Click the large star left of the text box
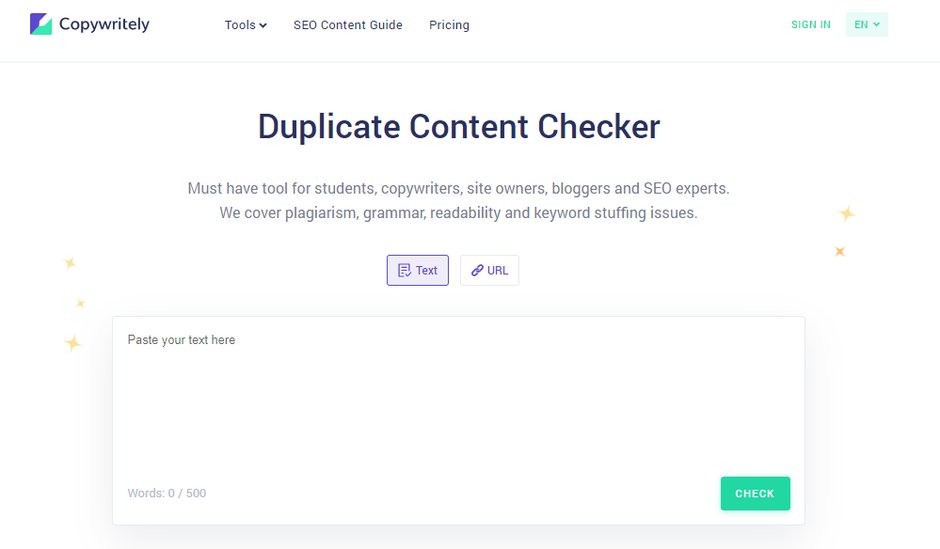Viewport: 940px width, 549px height. (73, 343)
